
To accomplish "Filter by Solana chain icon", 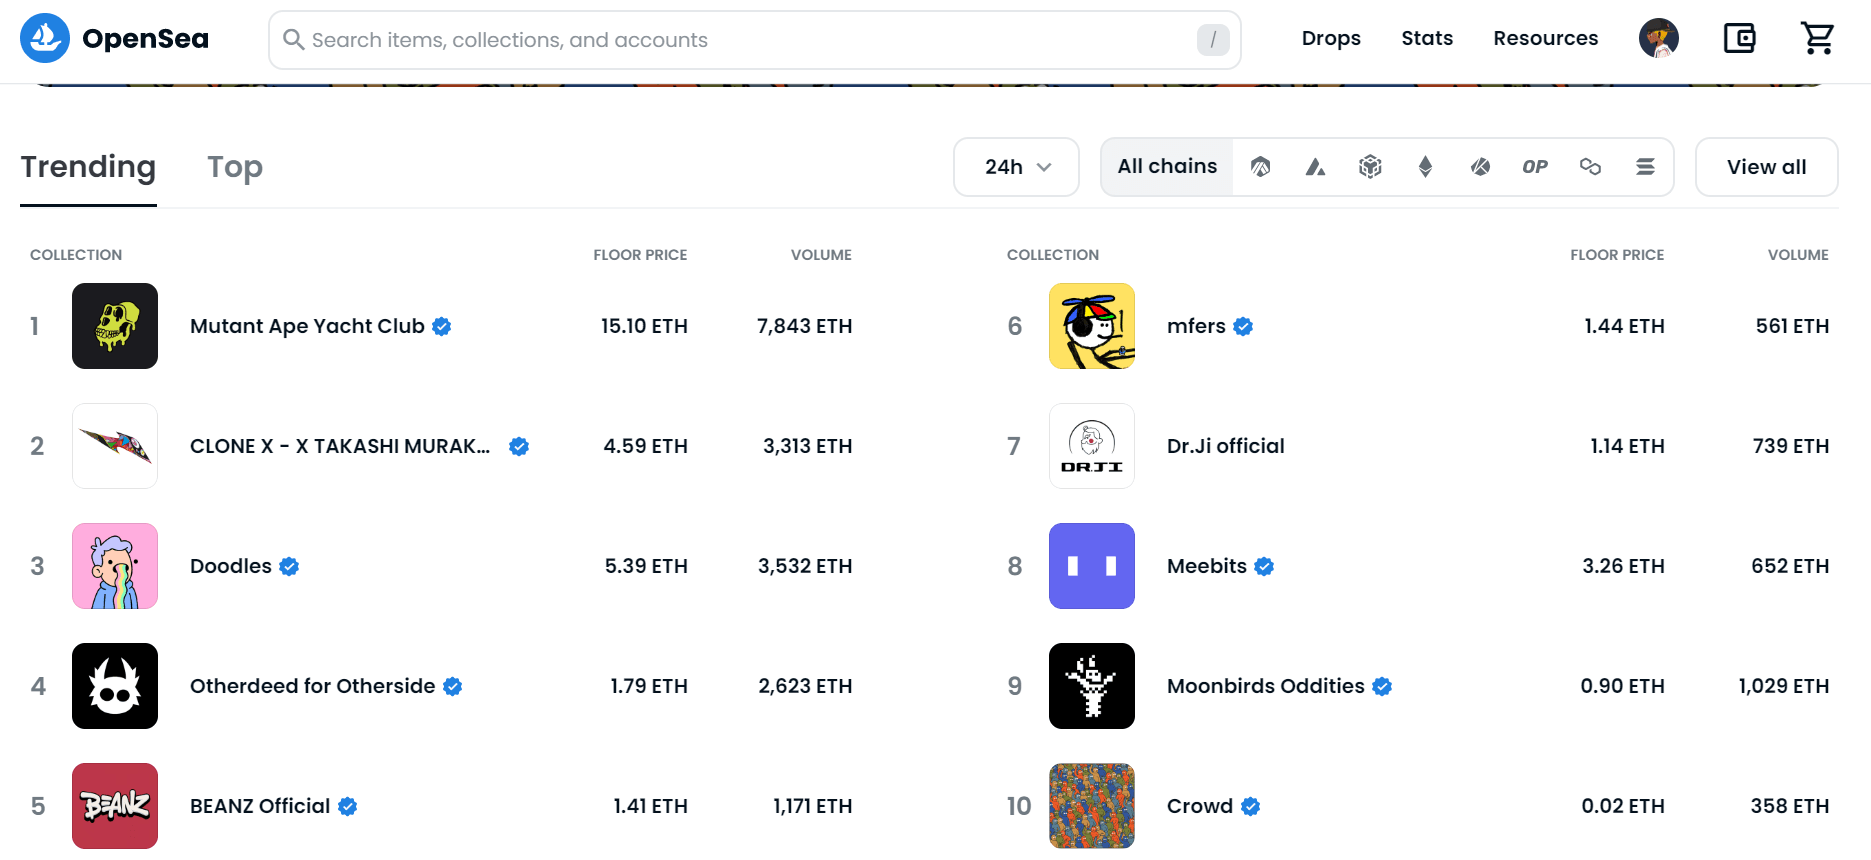I will (x=1645, y=167).
